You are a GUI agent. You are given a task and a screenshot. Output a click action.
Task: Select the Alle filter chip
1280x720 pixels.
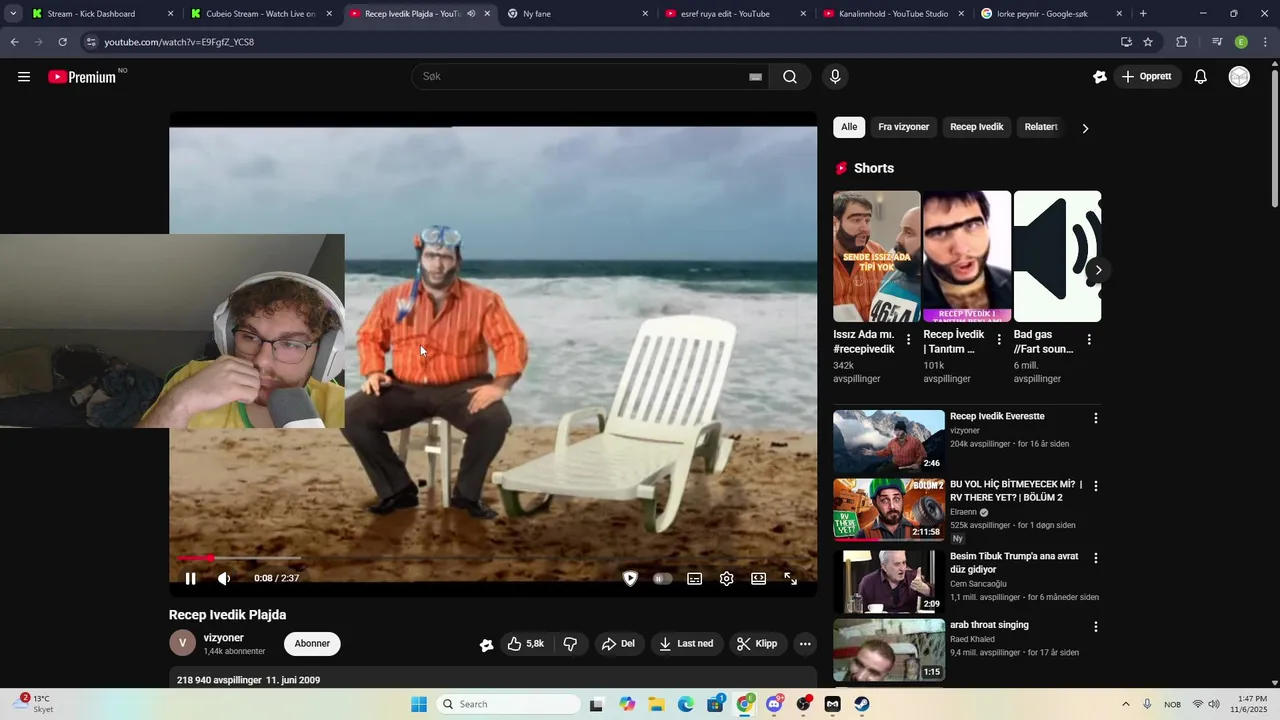[849, 127]
